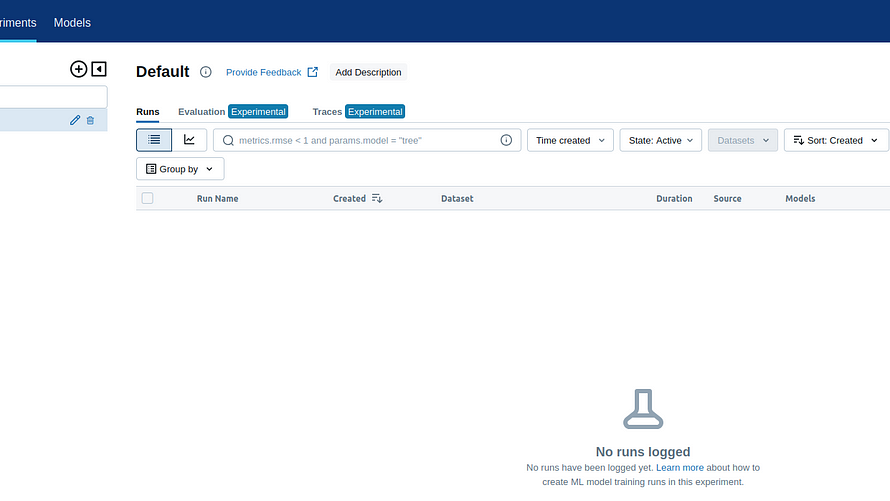Open the Time created dropdown
Image resolution: width=890 pixels, height=501 pixels.
(570, 140)
